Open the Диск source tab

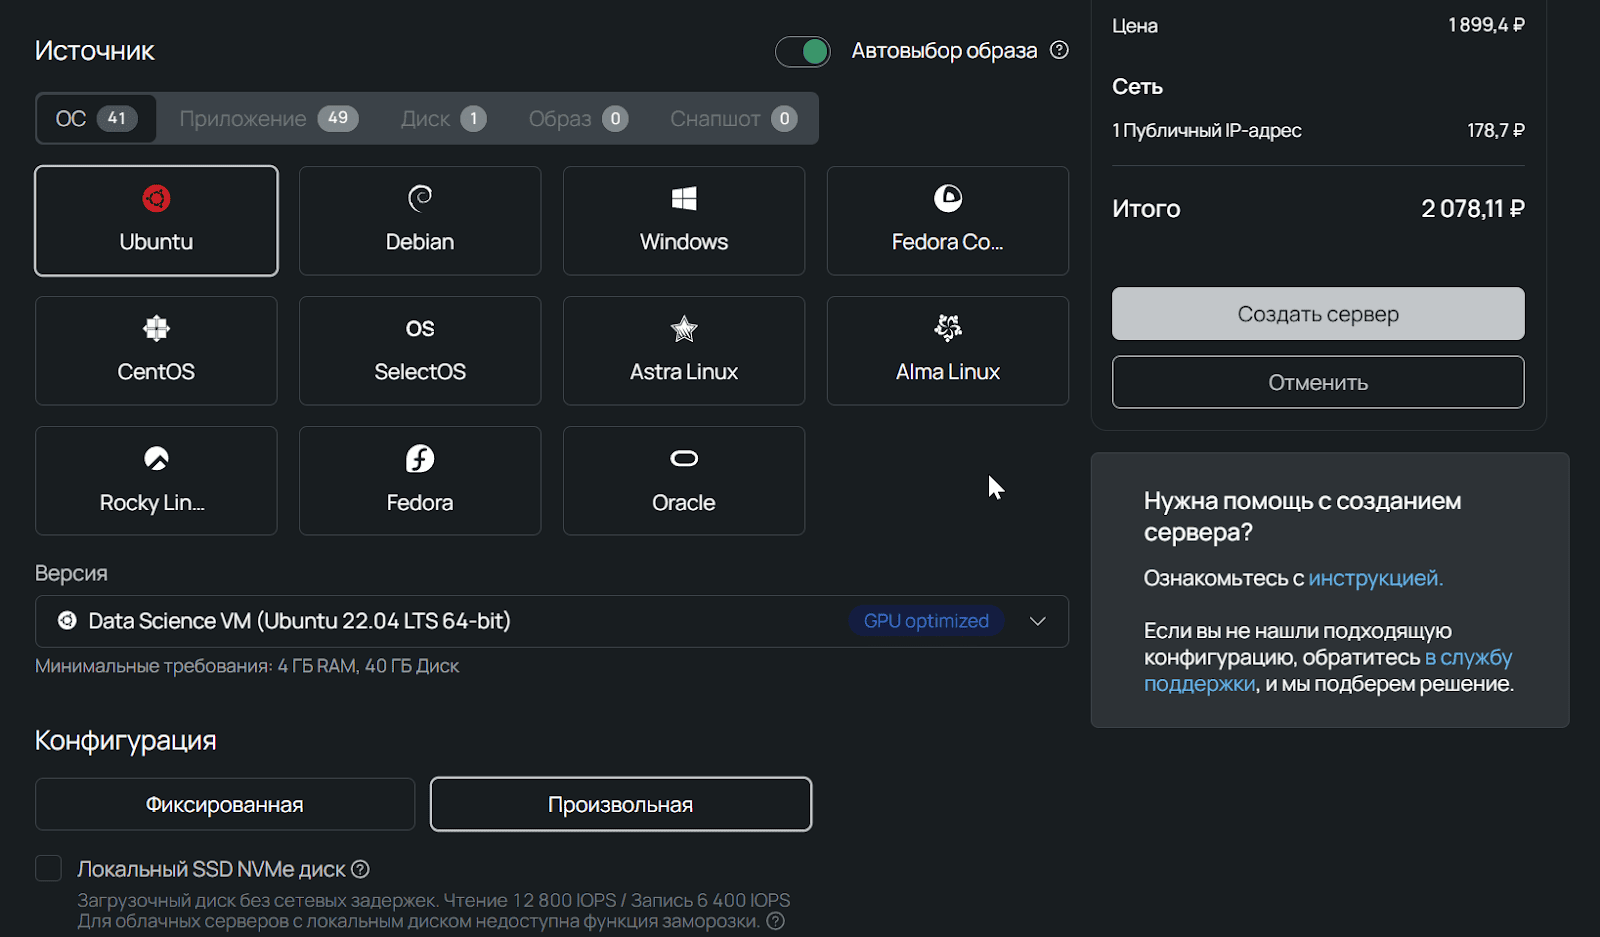[x=443, y=119]
